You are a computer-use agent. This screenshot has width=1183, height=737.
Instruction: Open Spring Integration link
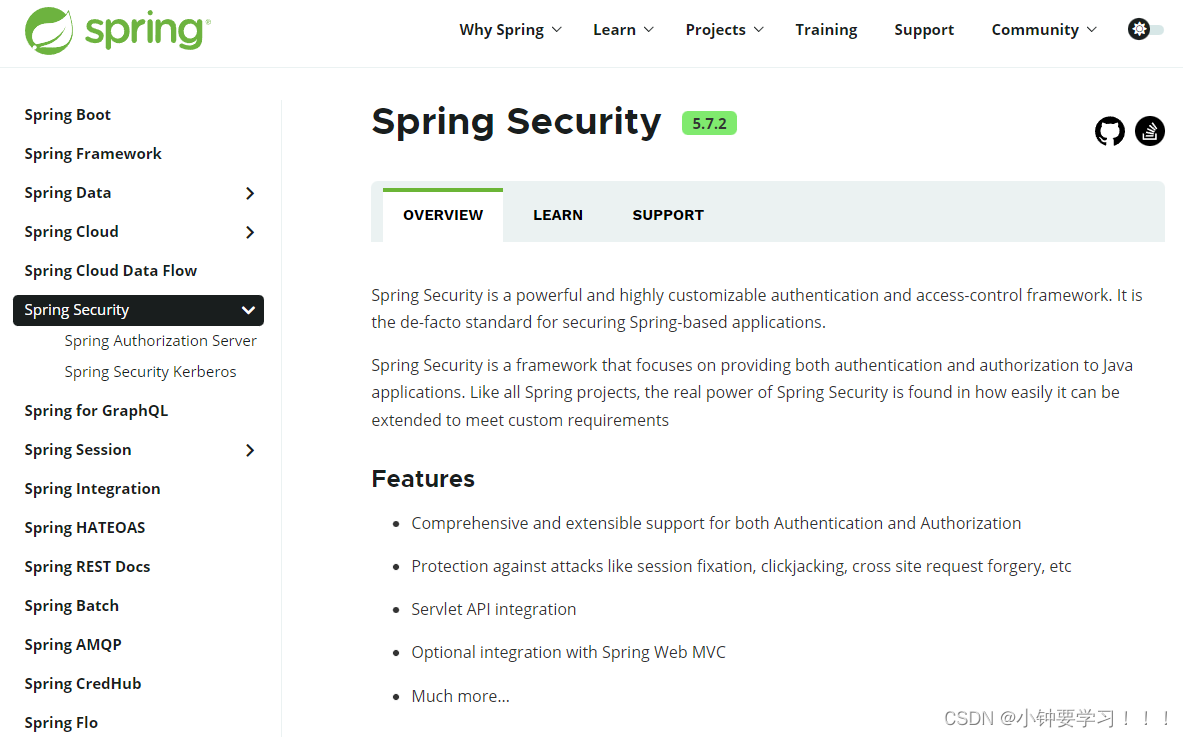point(92,489)
